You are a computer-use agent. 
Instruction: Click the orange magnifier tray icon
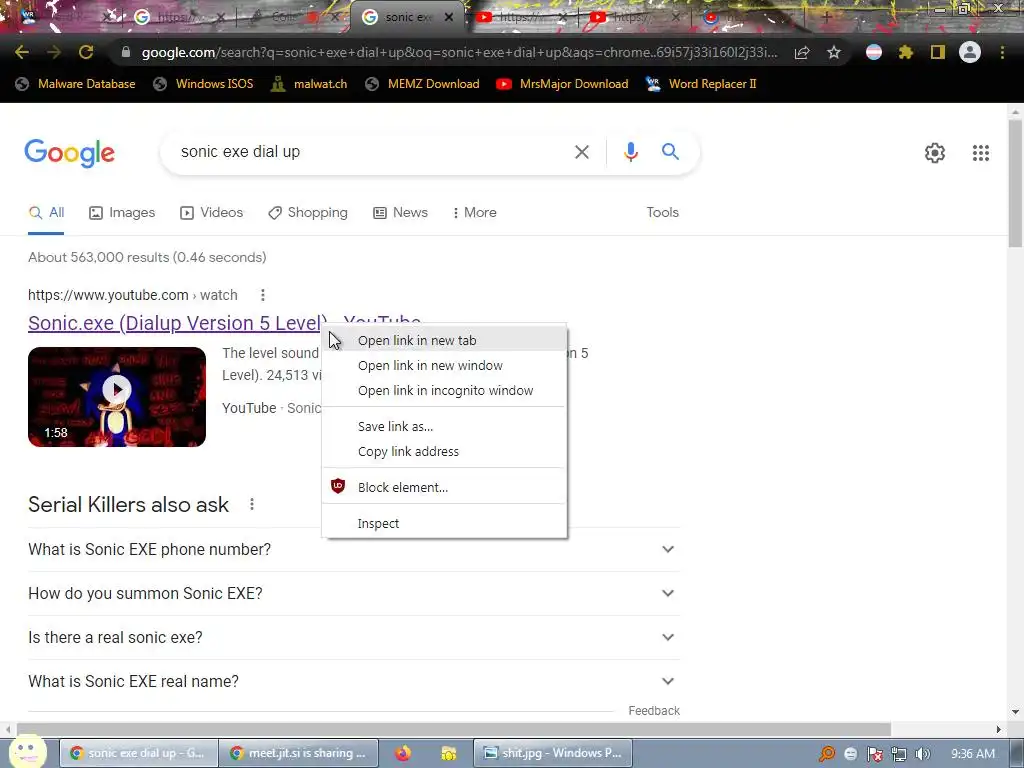click(x=827, y=754)
